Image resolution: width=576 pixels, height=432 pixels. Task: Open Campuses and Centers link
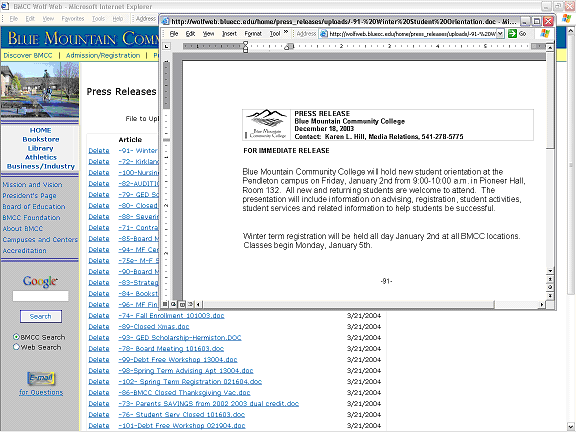click(x=40, y=240)
